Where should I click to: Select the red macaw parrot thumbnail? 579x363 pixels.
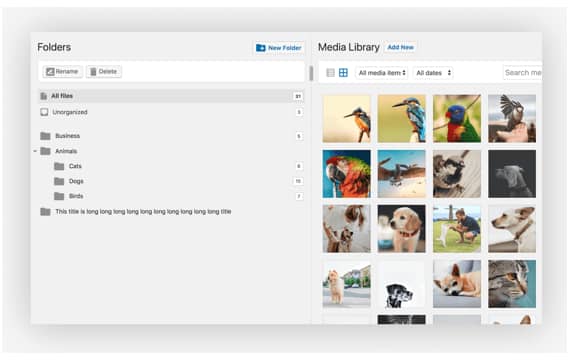(x=346, y=174)
